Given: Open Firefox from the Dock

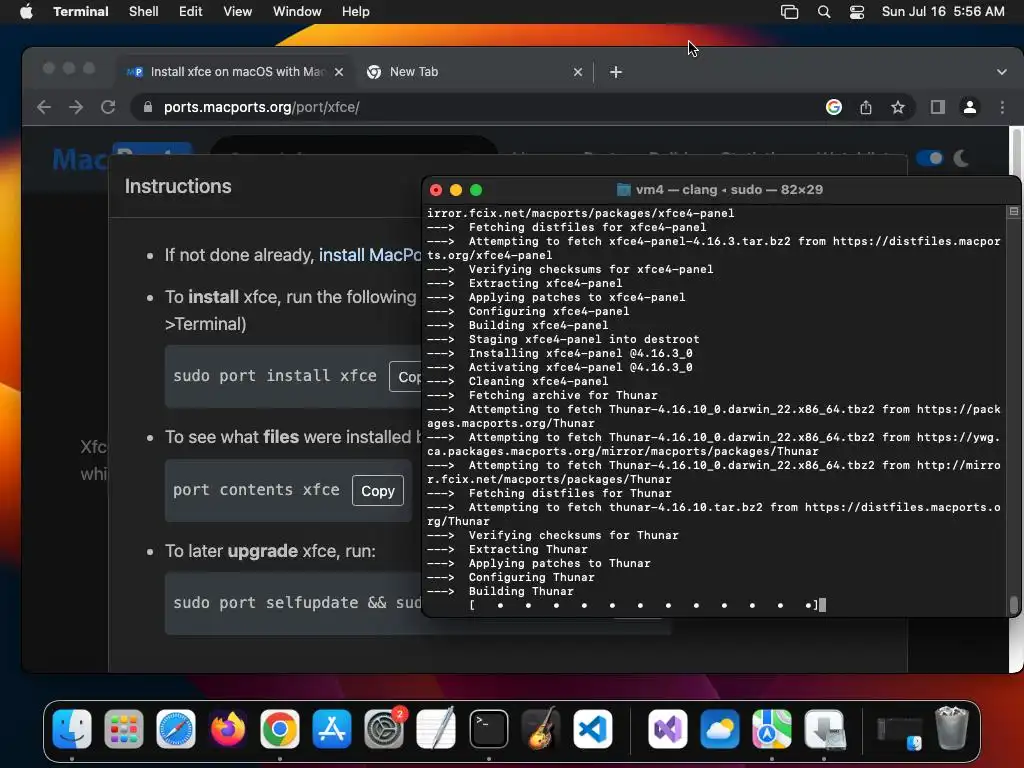Looking at the screenshot, I should (228, 729).
